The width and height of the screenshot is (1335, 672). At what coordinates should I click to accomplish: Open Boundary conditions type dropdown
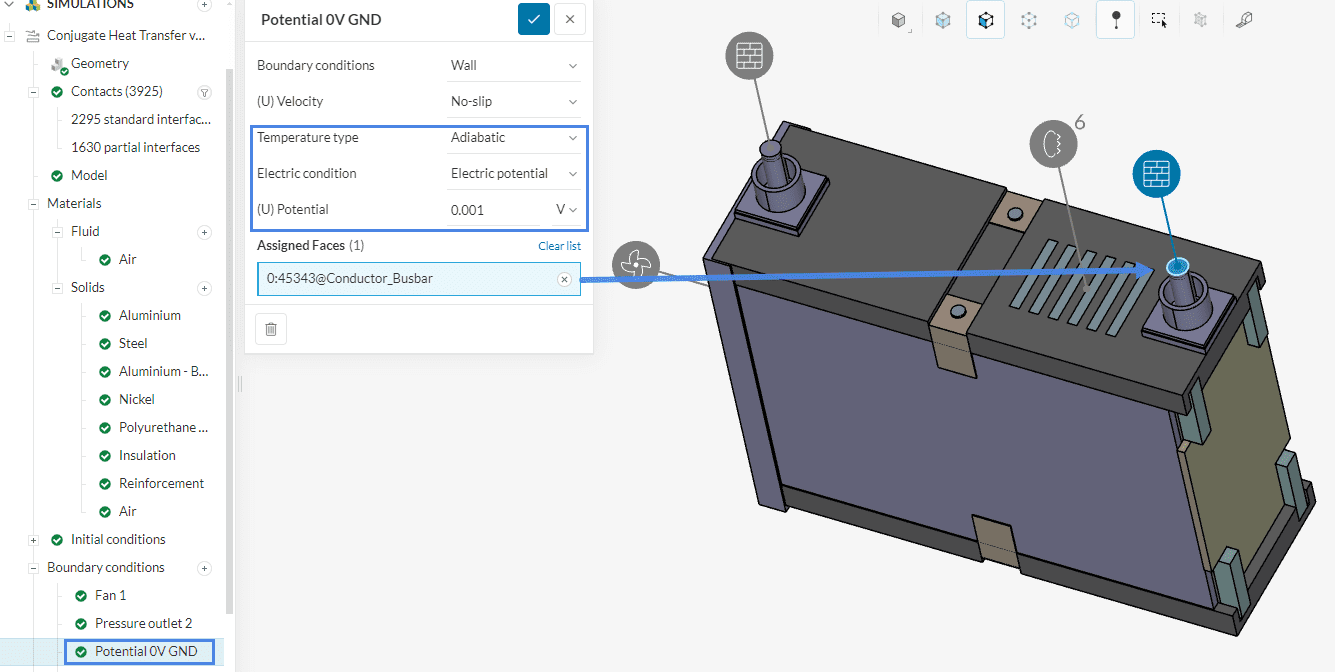pyautogui.click(x=514, y=66)
